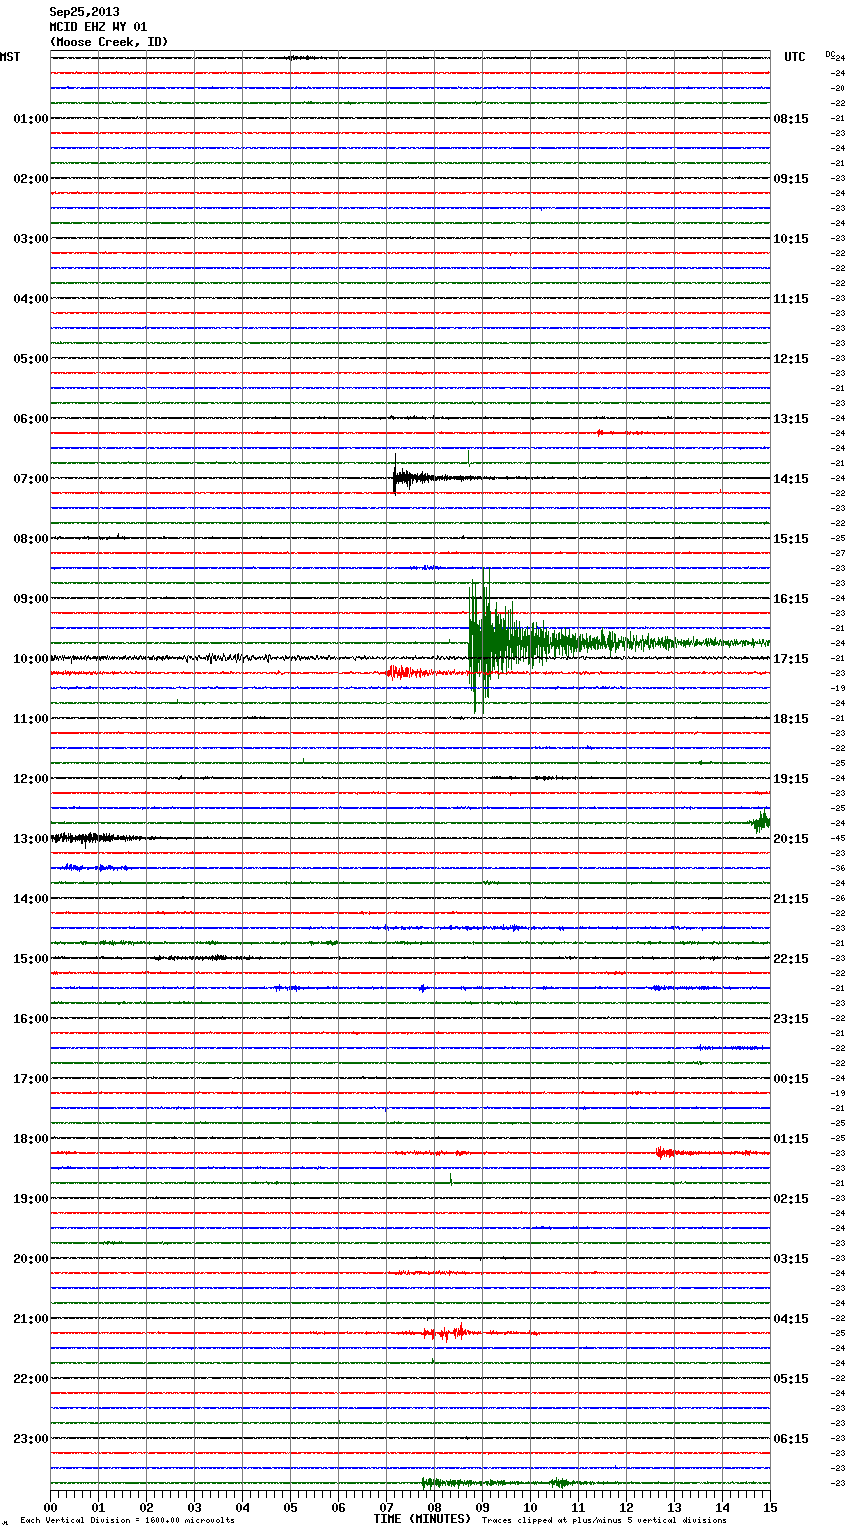Click the "02:00" MST hour label
850x1534 pixels.
[x=31, y=179]
